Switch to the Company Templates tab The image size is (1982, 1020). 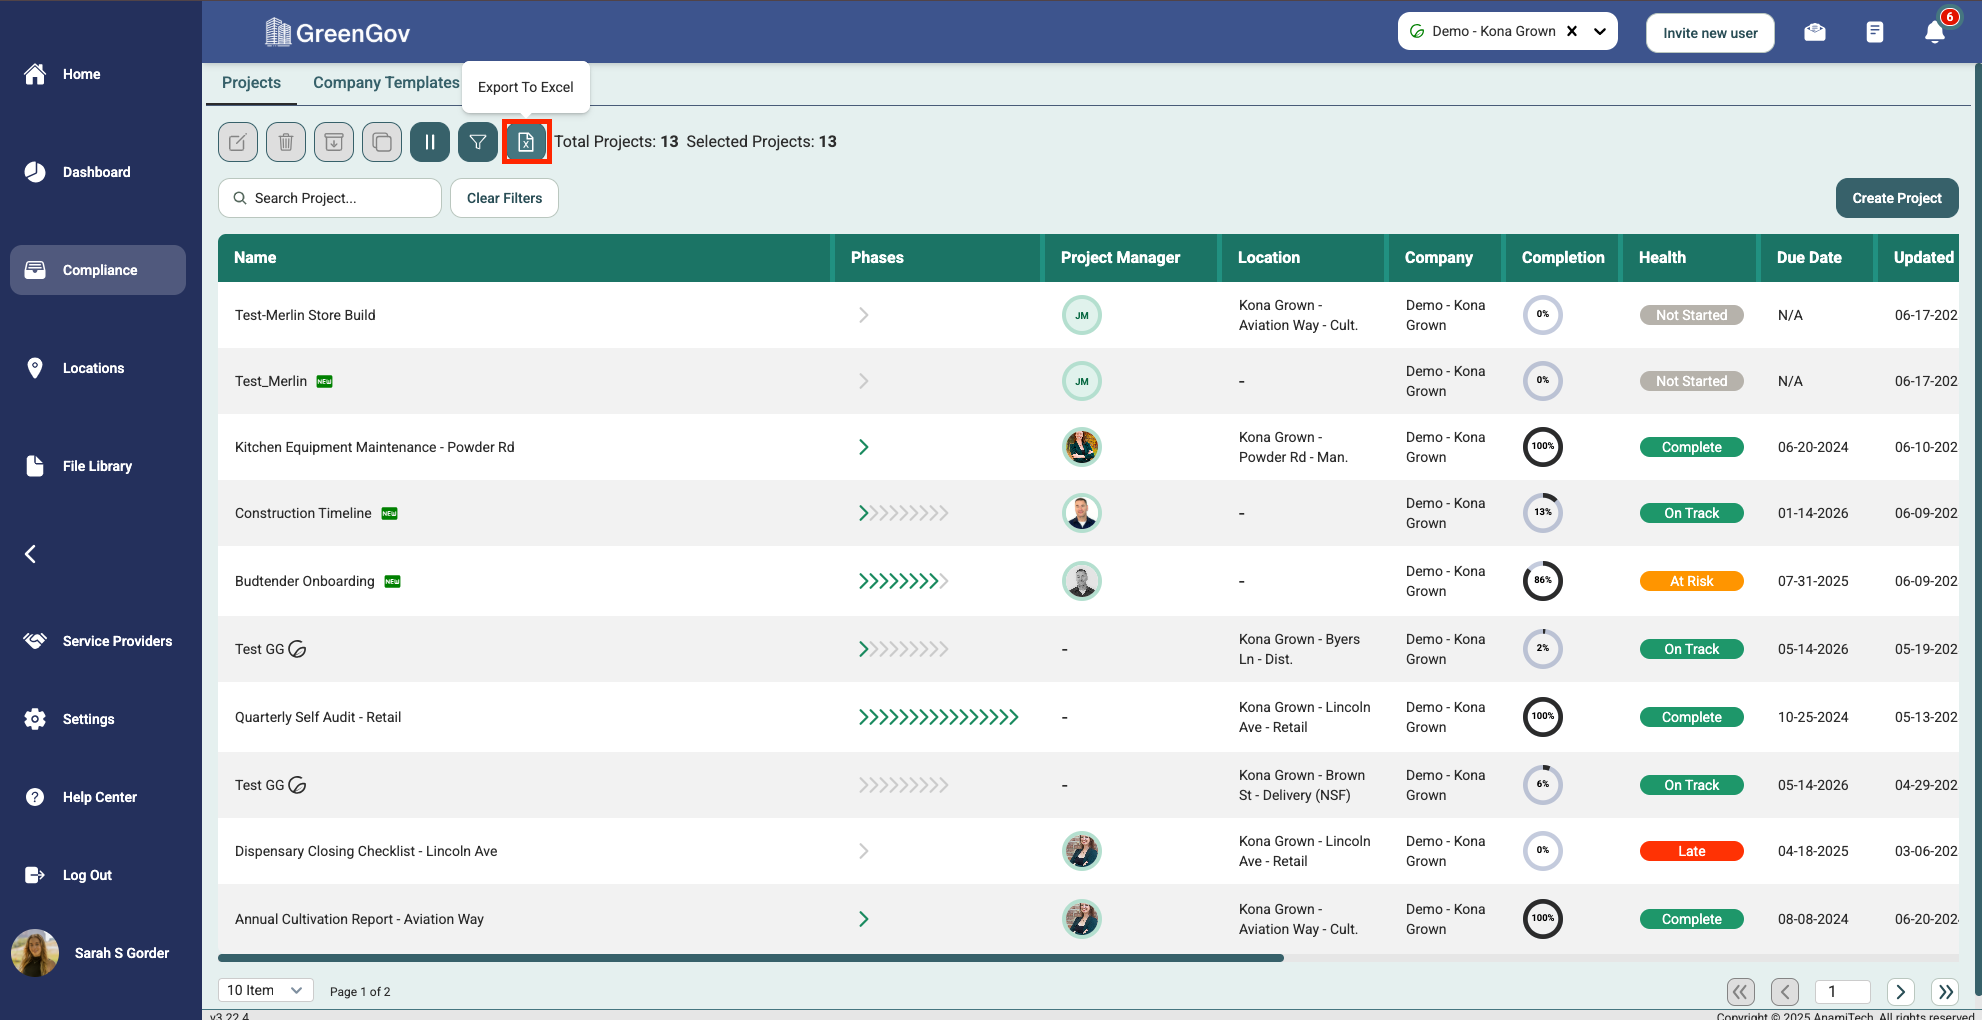[386, 83]
